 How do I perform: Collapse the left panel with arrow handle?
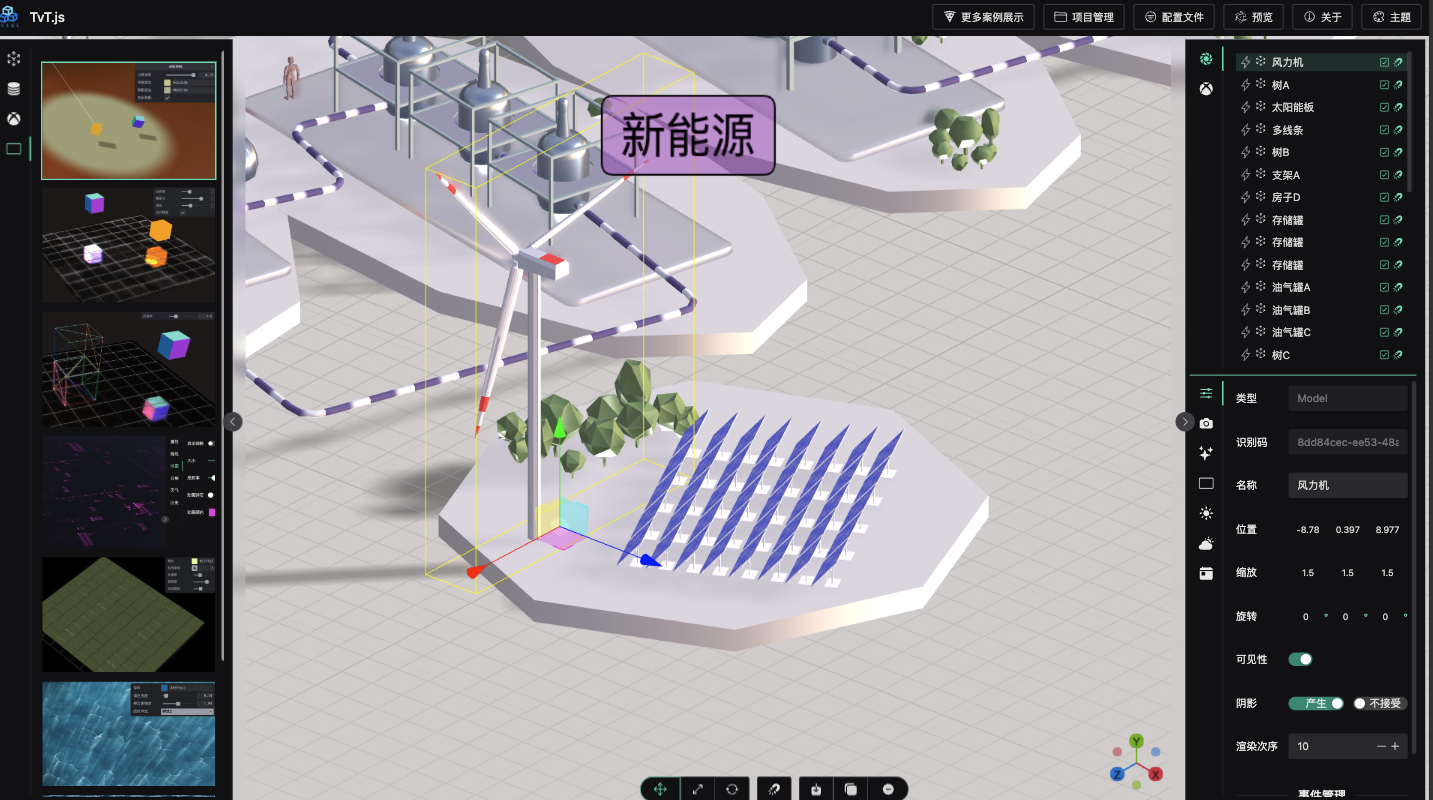[x=233, y=422]
